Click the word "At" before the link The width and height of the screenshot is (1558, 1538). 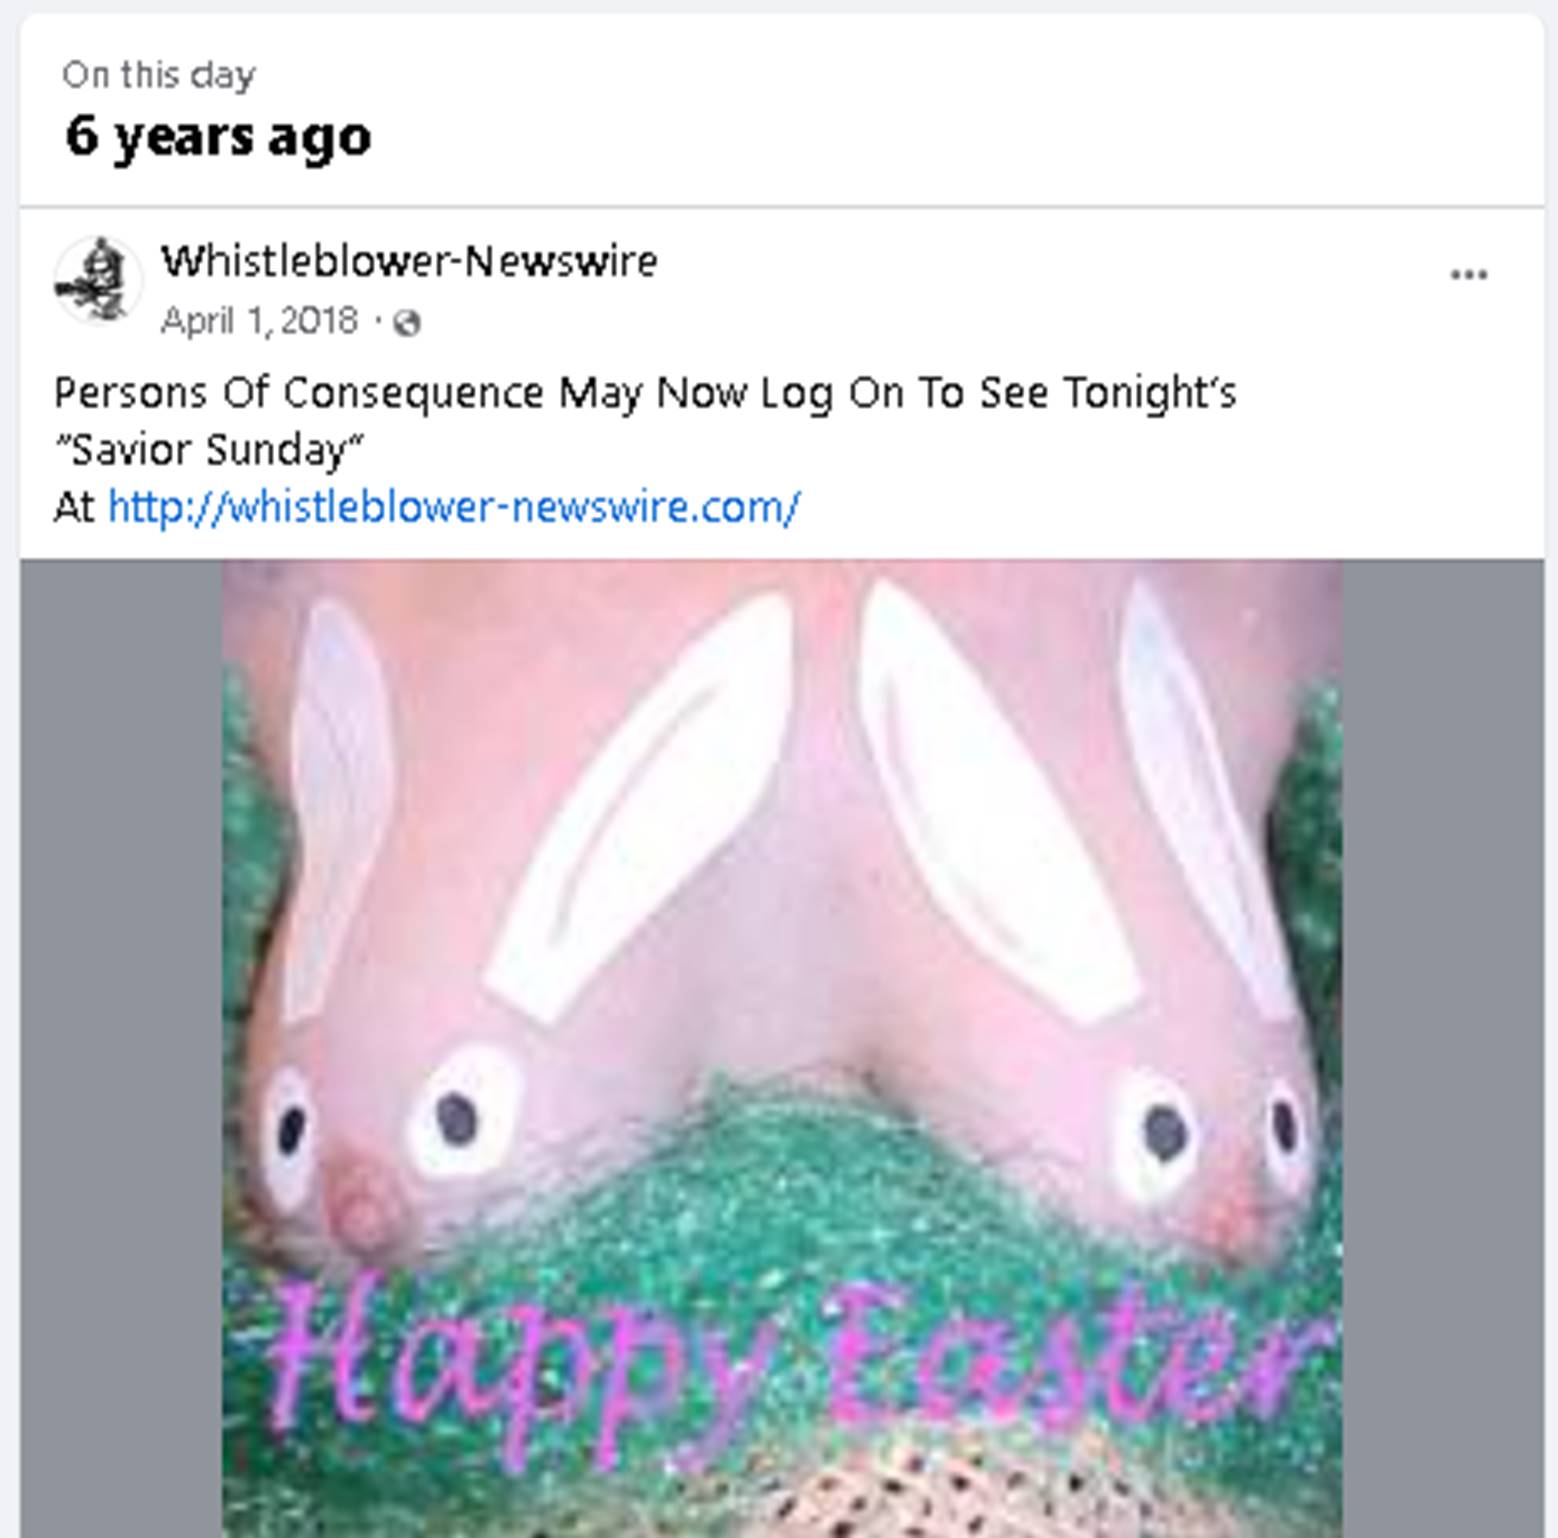click(x=73, y=507)
